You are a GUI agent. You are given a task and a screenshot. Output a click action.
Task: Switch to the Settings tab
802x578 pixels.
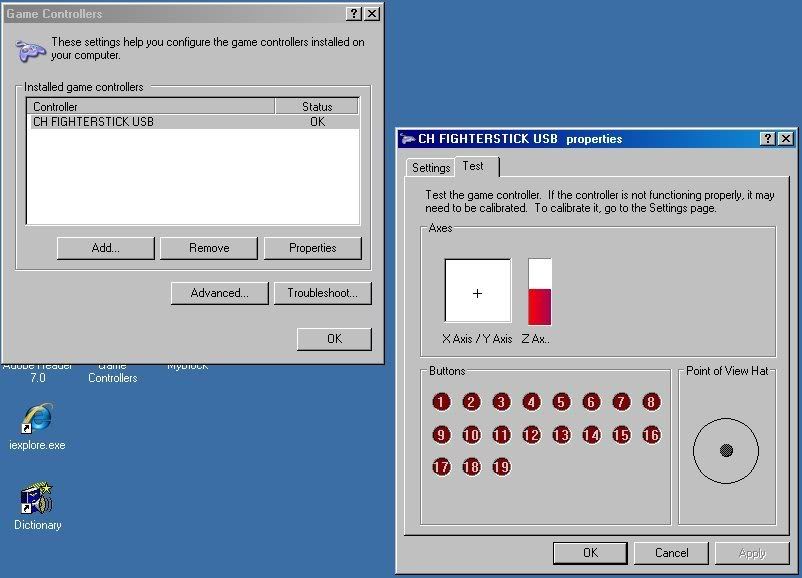pos(431,168)
